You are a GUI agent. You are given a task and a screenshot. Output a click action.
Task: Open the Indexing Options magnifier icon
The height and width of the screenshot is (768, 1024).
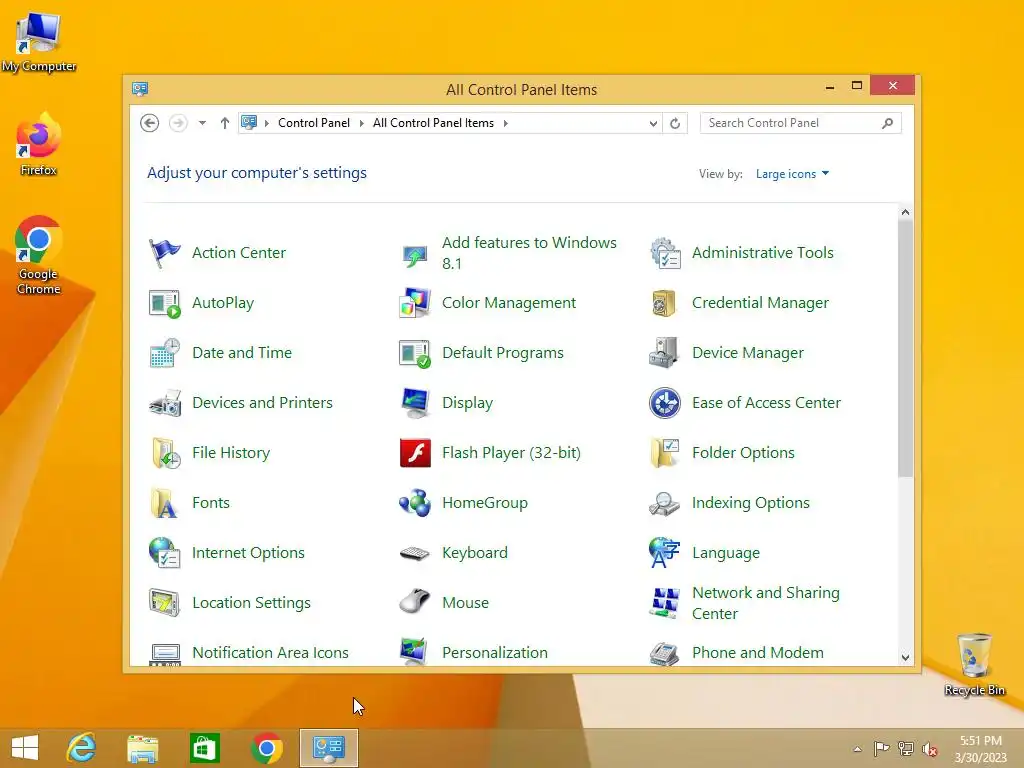pos(665,503)
